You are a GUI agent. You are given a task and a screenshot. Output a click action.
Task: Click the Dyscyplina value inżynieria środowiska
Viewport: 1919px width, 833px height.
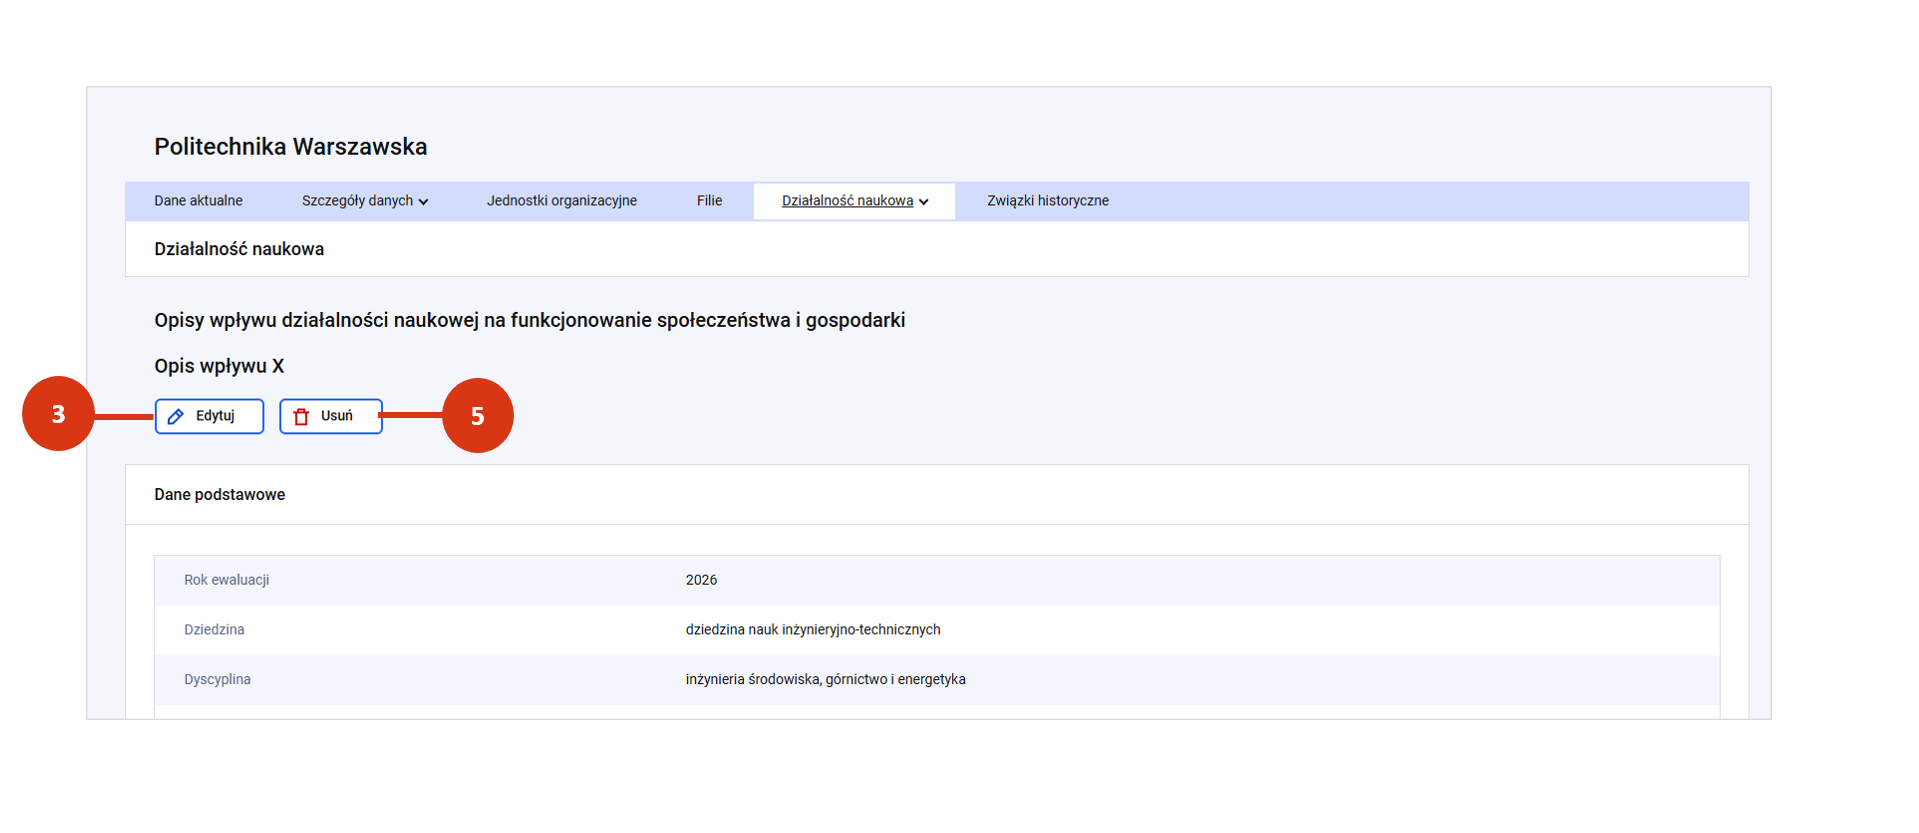[825, 680]
